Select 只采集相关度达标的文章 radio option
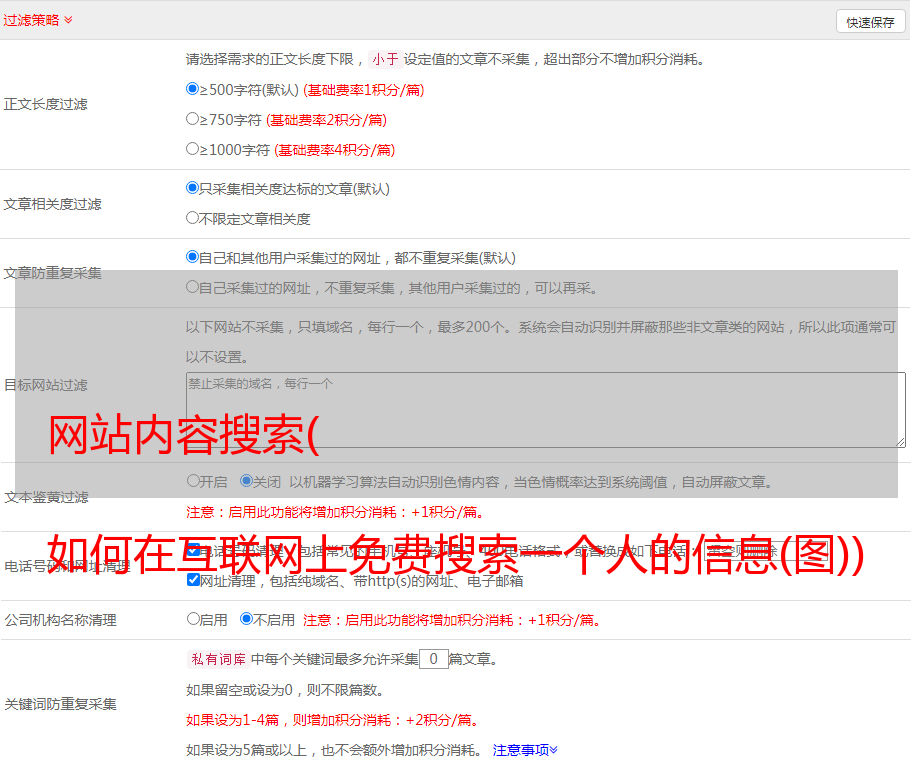The width and height of the screenshot is (912, 768). [192, 188]
